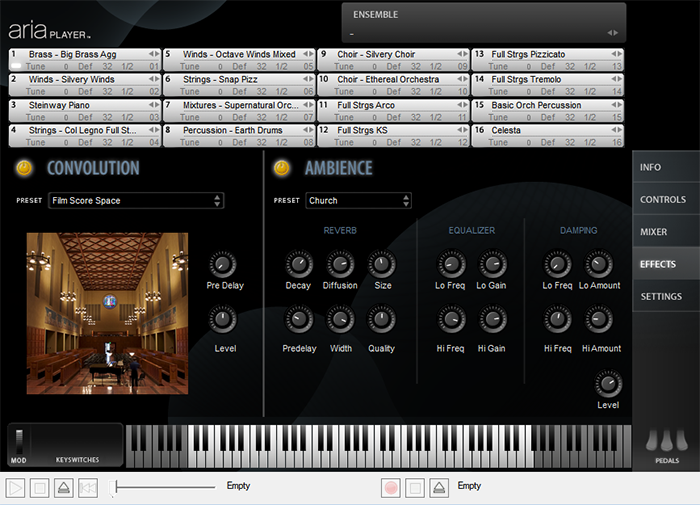Open the Church ambience preset dropdown
700x505 pixels.
pos(358,201)
